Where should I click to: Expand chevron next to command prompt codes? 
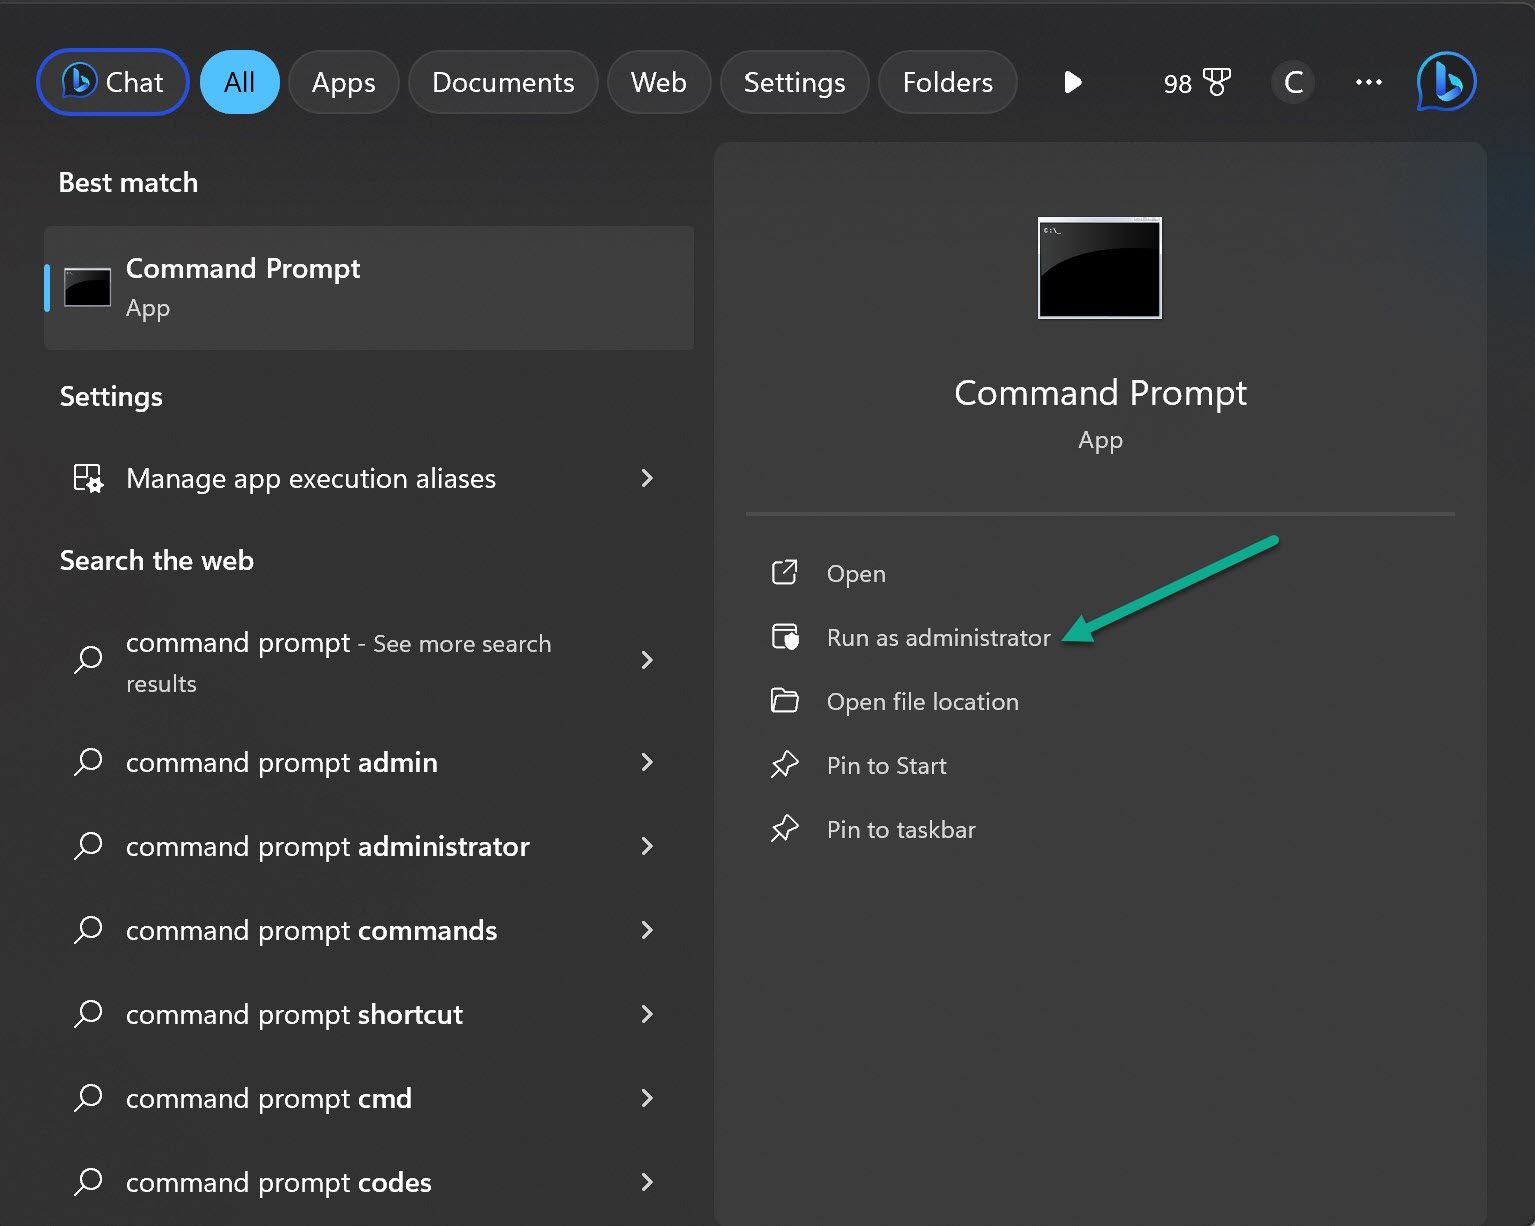point(647,1182)
